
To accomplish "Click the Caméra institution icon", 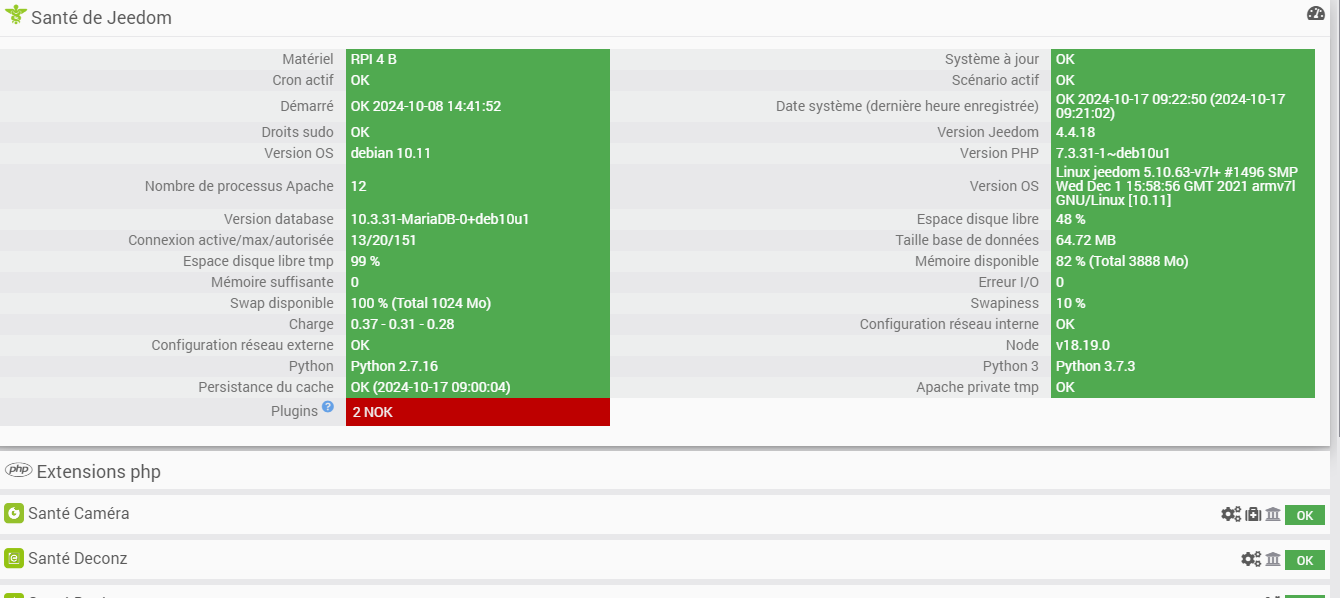I will click(x=1273, y=514).
